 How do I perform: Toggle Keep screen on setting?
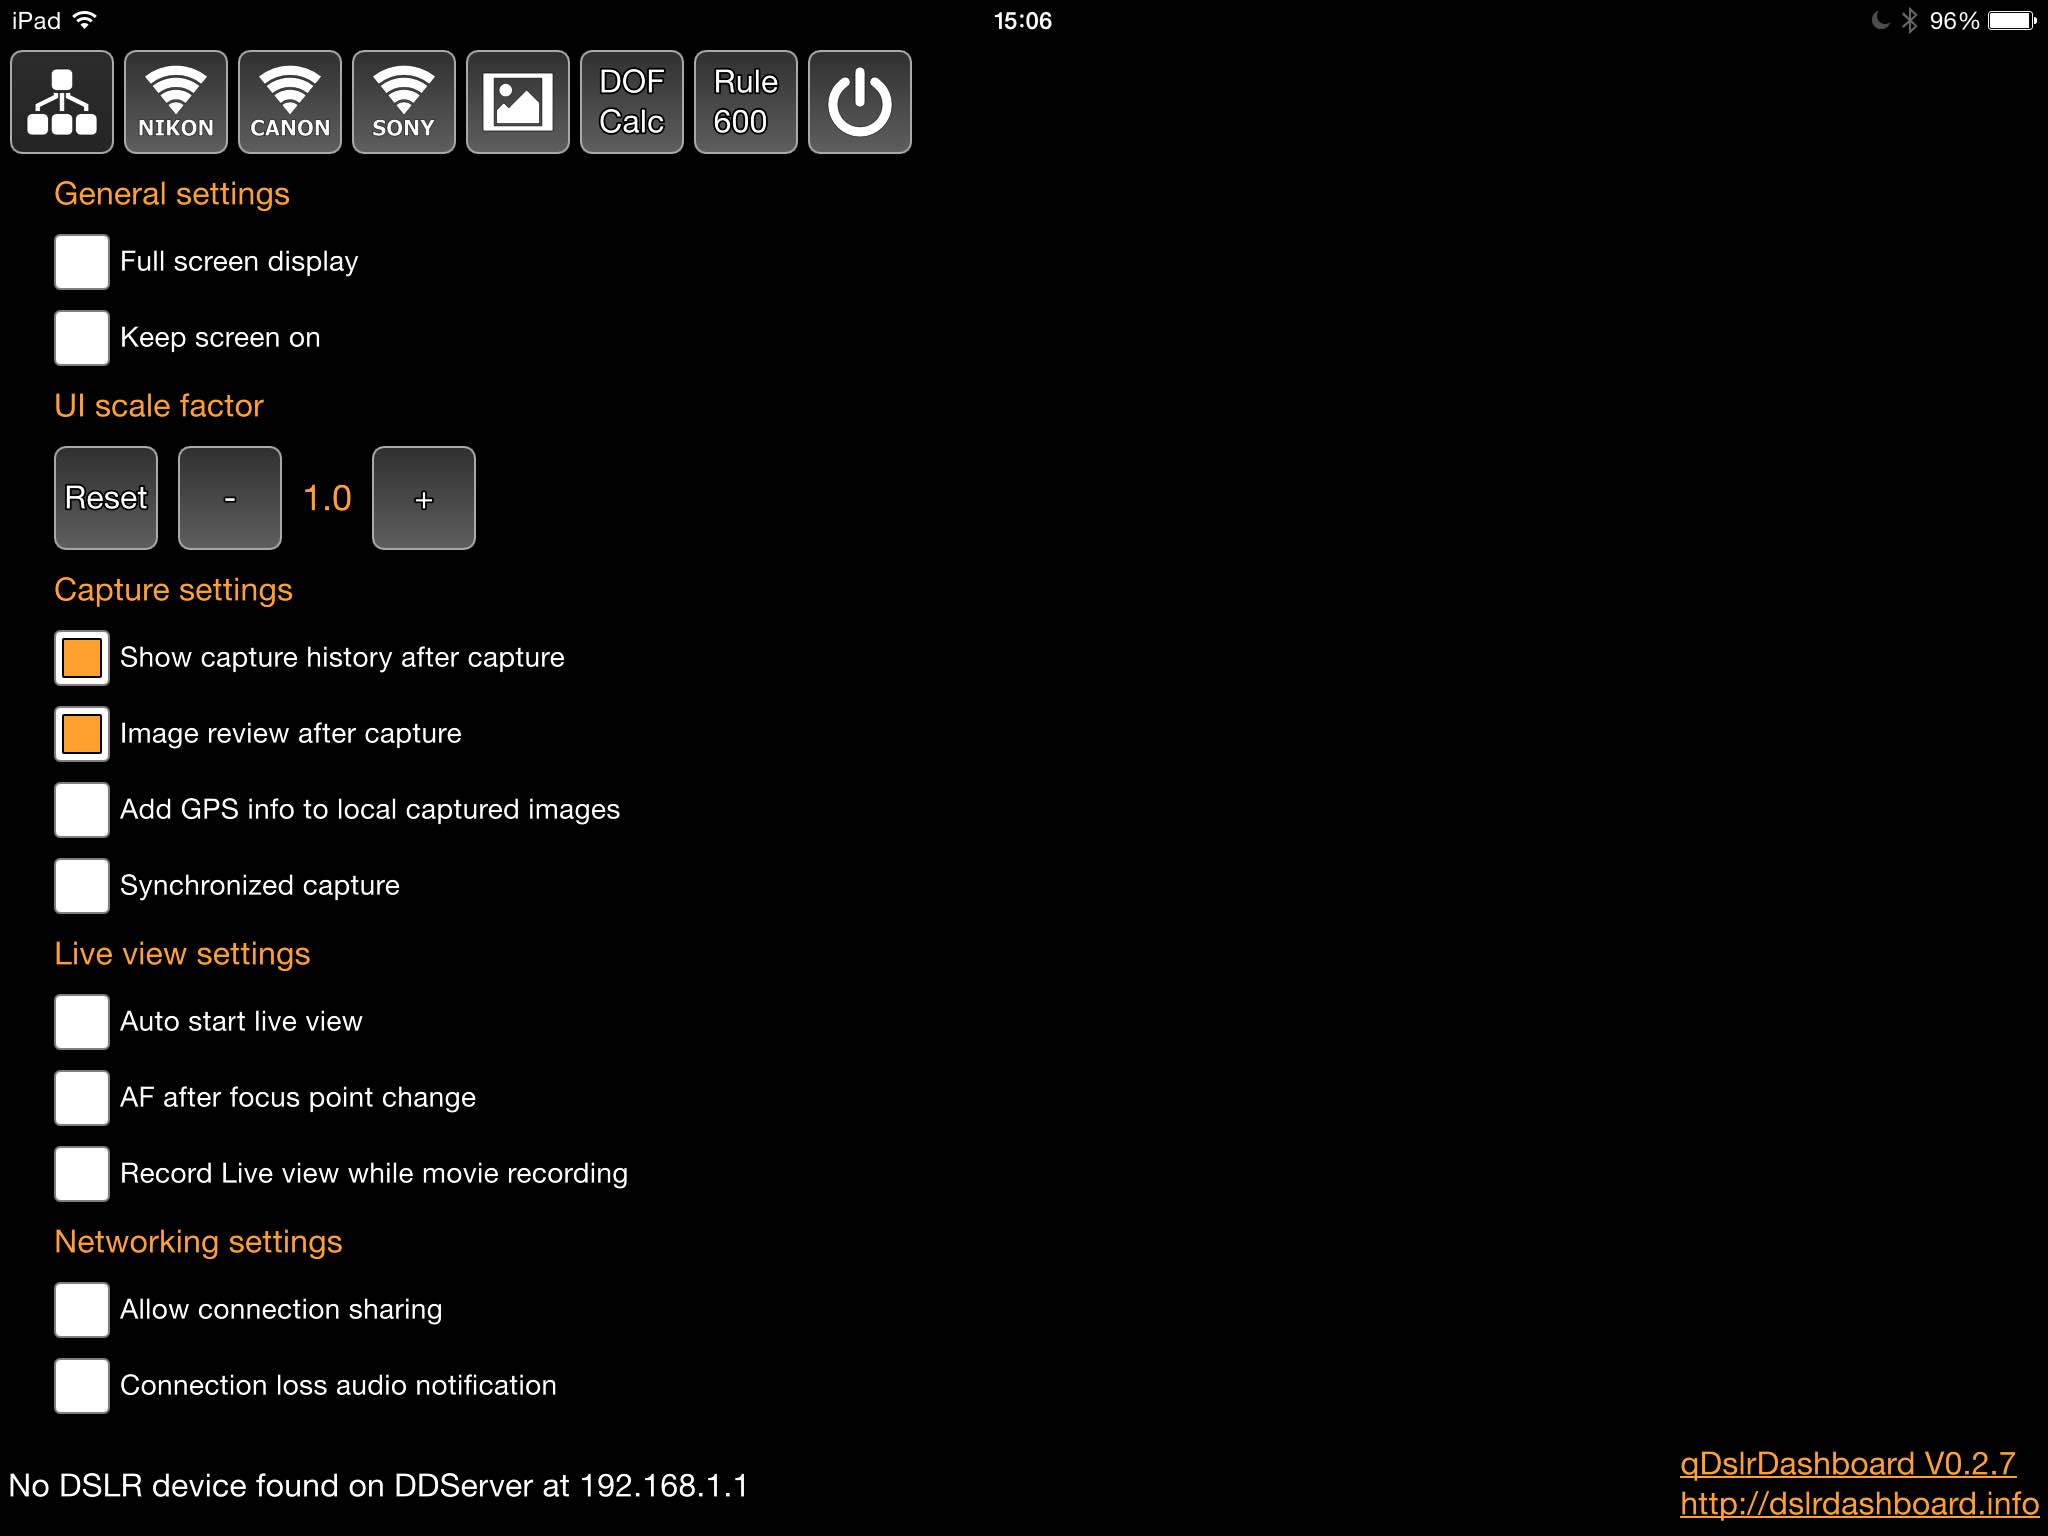[82, 337]
